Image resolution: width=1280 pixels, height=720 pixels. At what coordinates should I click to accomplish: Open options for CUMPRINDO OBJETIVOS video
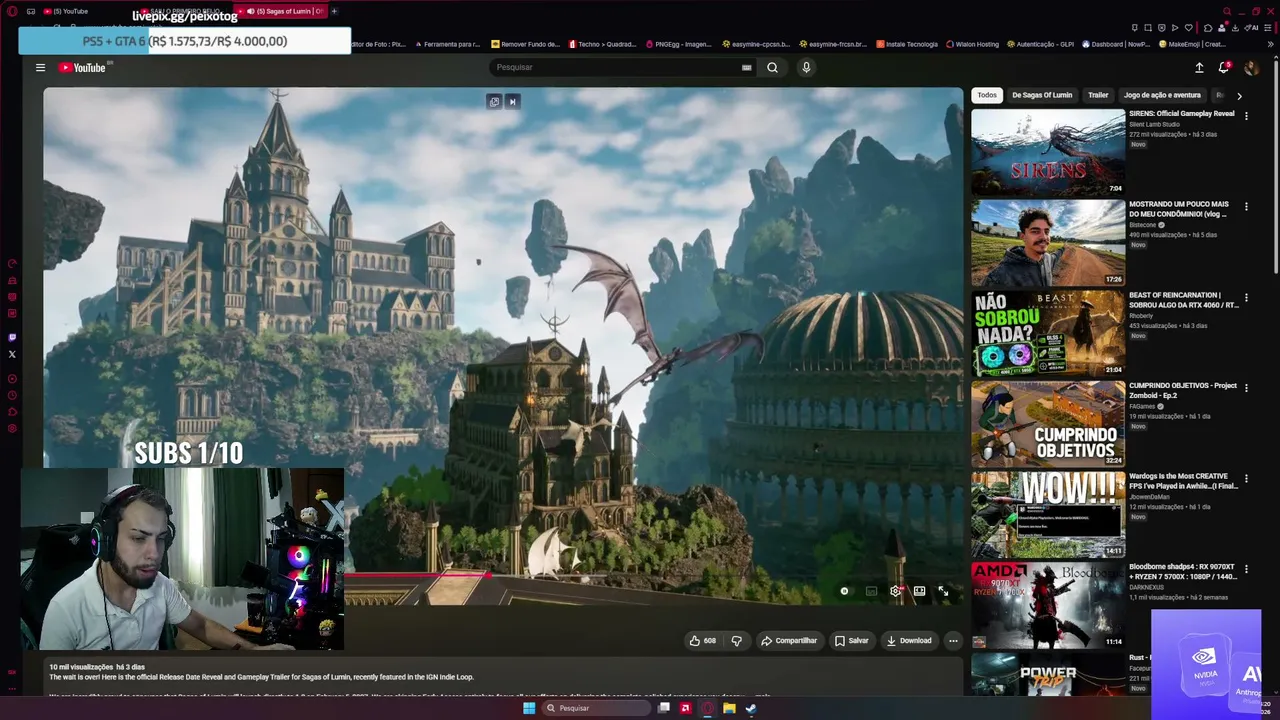pos(1246,388)
